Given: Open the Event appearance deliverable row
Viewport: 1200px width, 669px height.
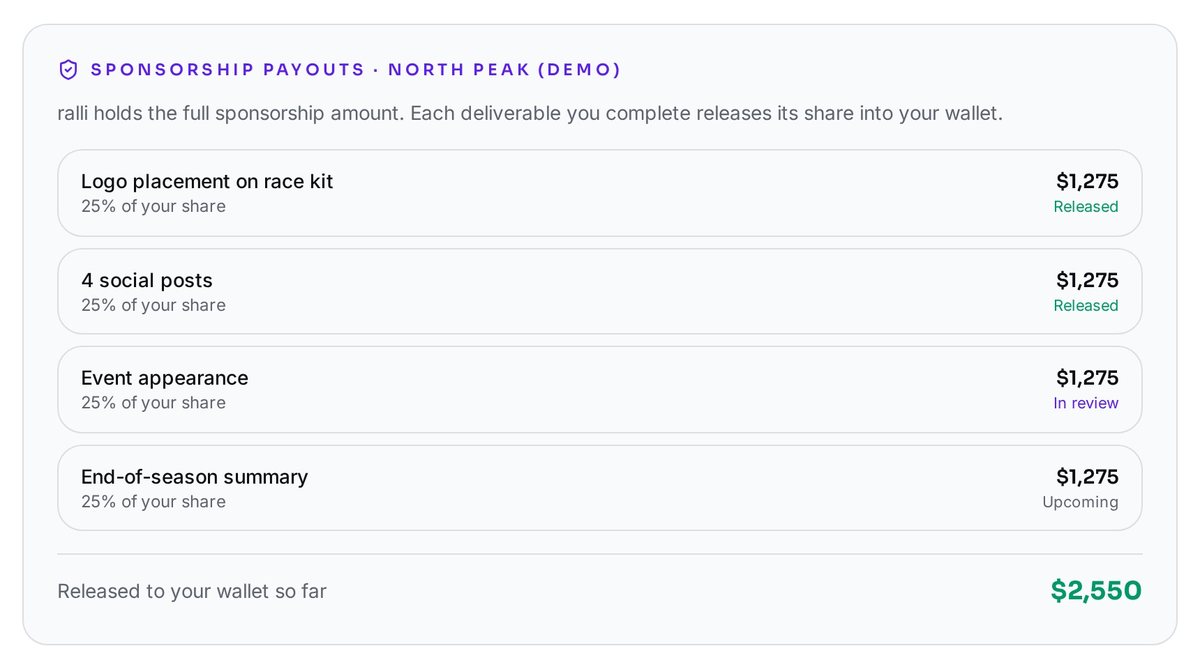Looking at the screenshot, I should point(600,389).
